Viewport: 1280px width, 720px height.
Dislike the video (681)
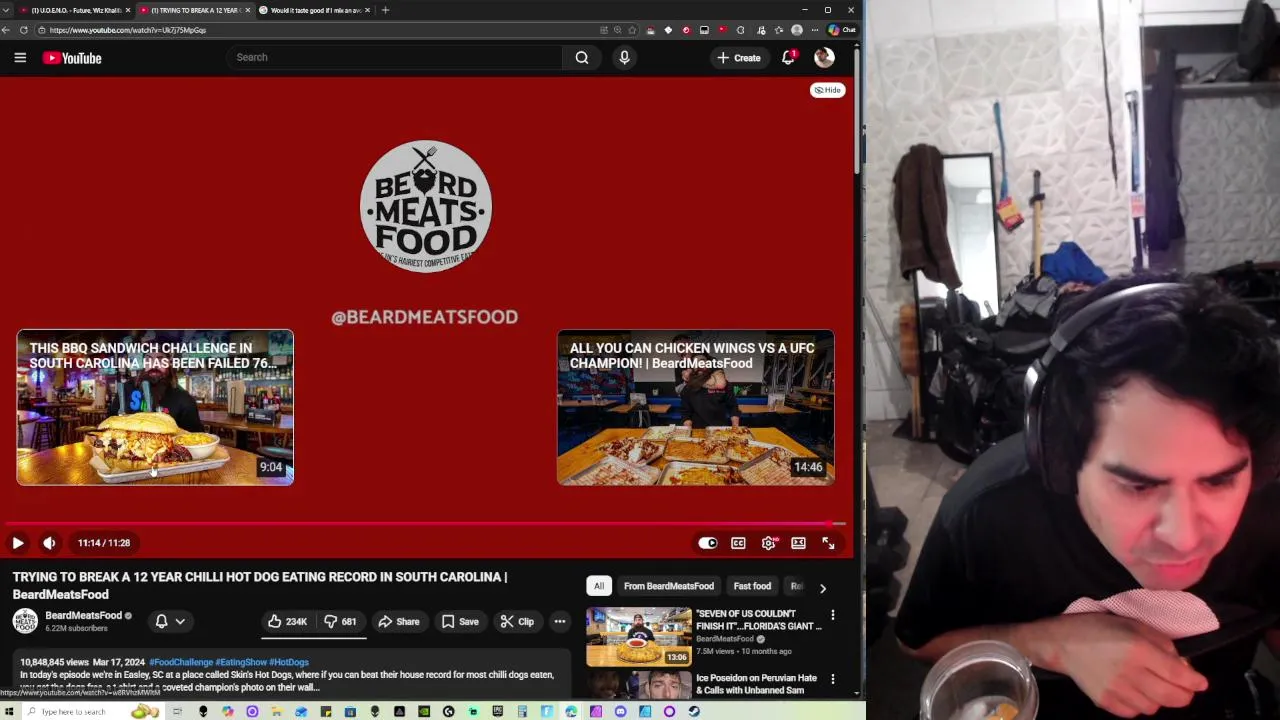point(340,622)
